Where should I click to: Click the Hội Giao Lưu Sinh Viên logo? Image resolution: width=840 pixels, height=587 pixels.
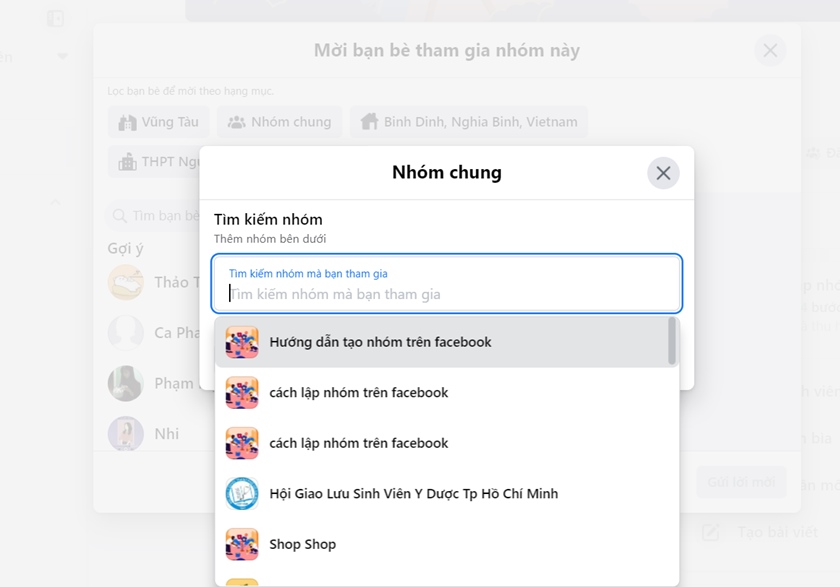(x=242, y=494)
